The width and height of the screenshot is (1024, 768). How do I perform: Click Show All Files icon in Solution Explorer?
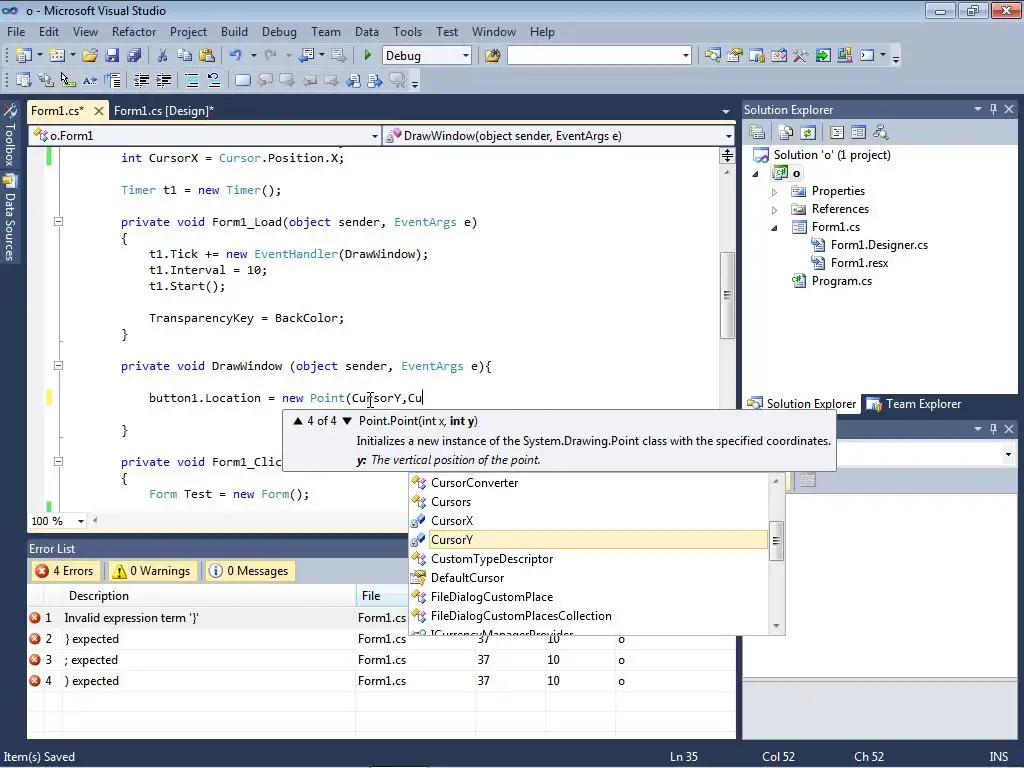(786, 133)
